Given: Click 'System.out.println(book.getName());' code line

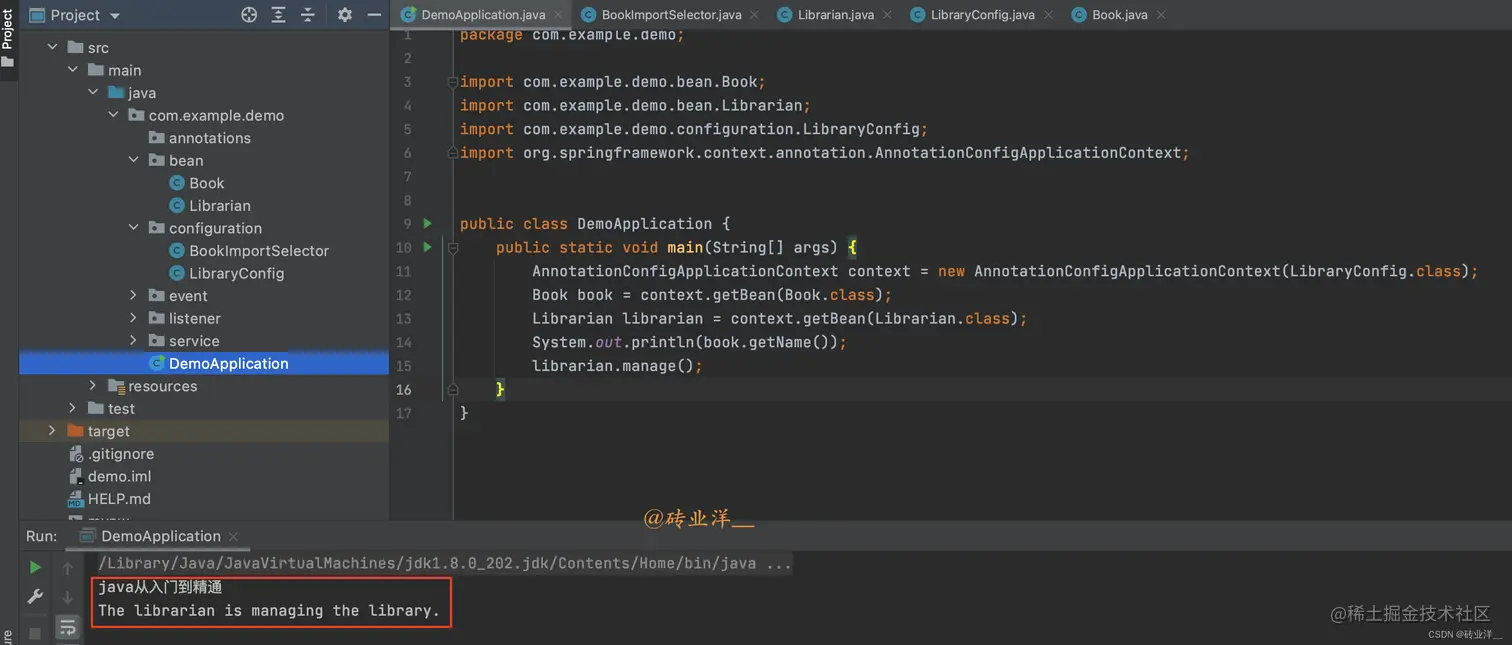Looking at the screenshot, I should [x=689, y=342].
